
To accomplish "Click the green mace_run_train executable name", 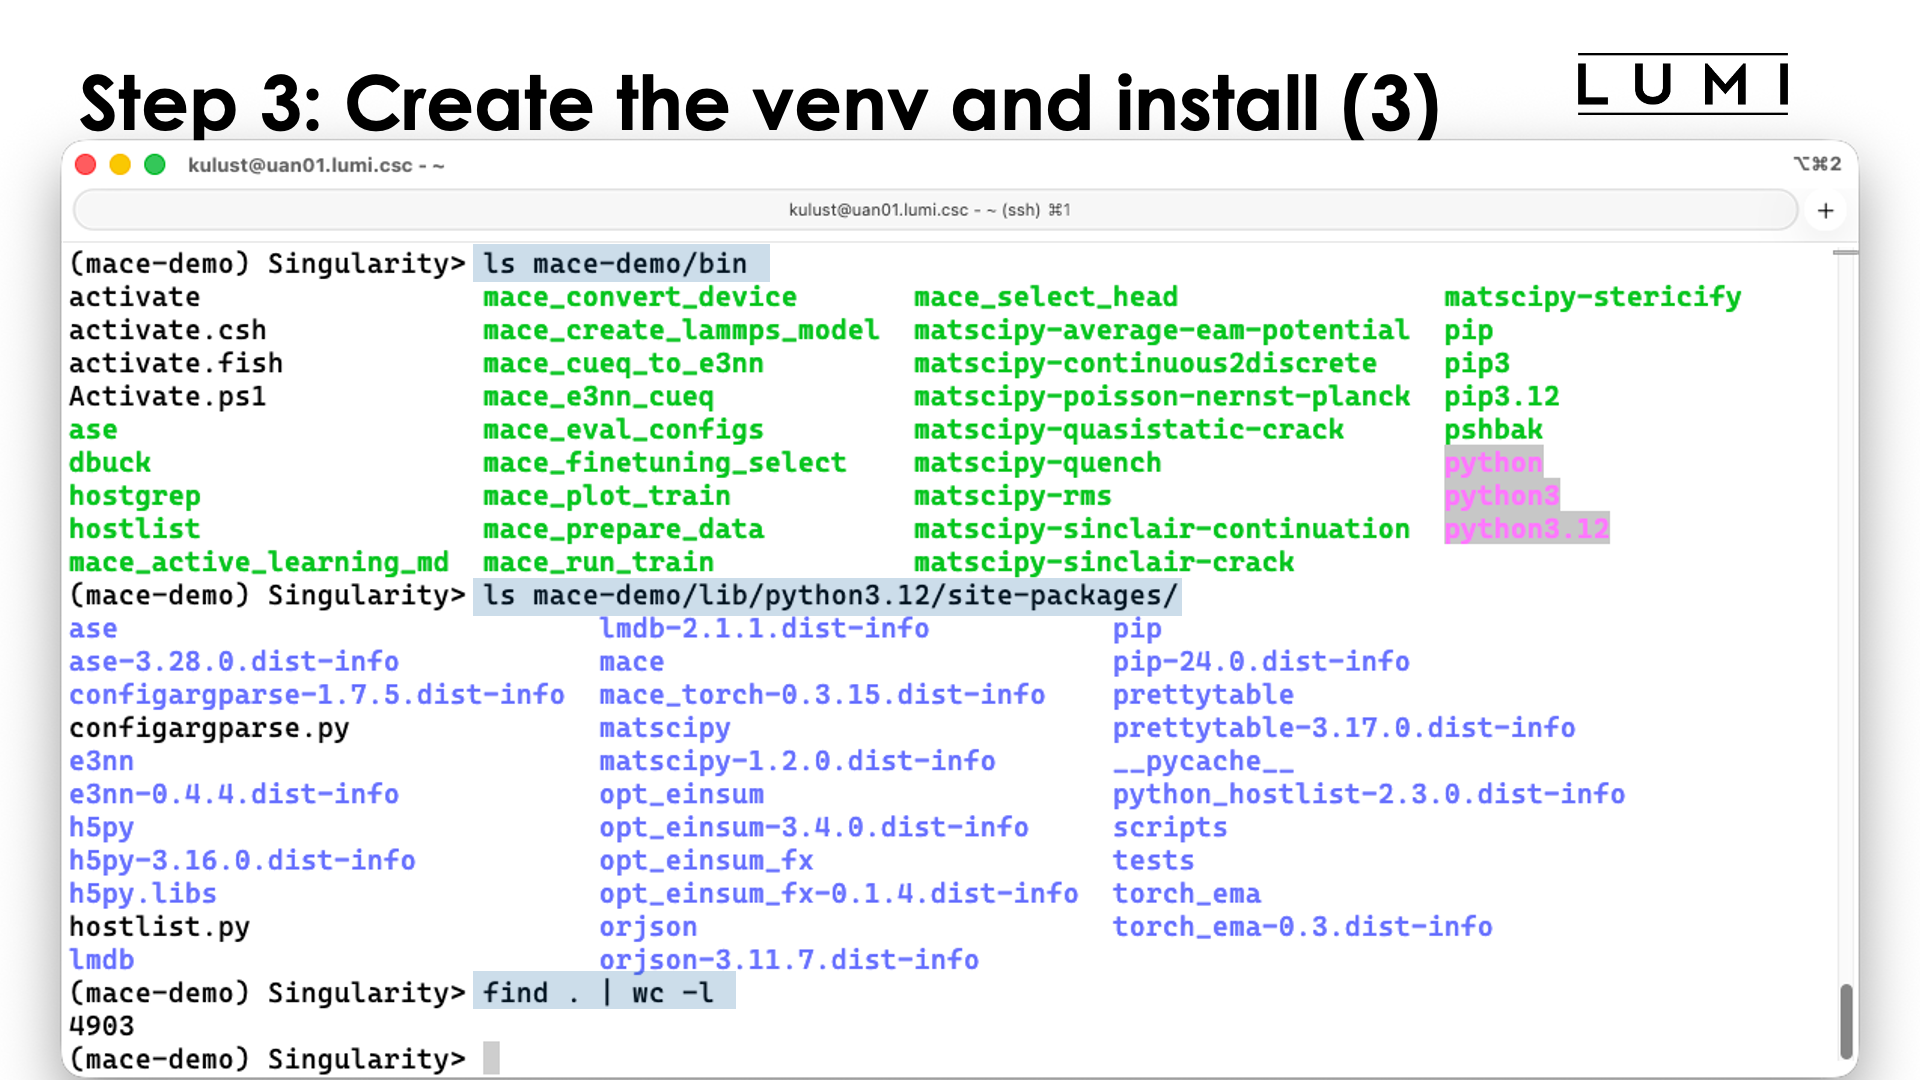I will coord(598,562).
